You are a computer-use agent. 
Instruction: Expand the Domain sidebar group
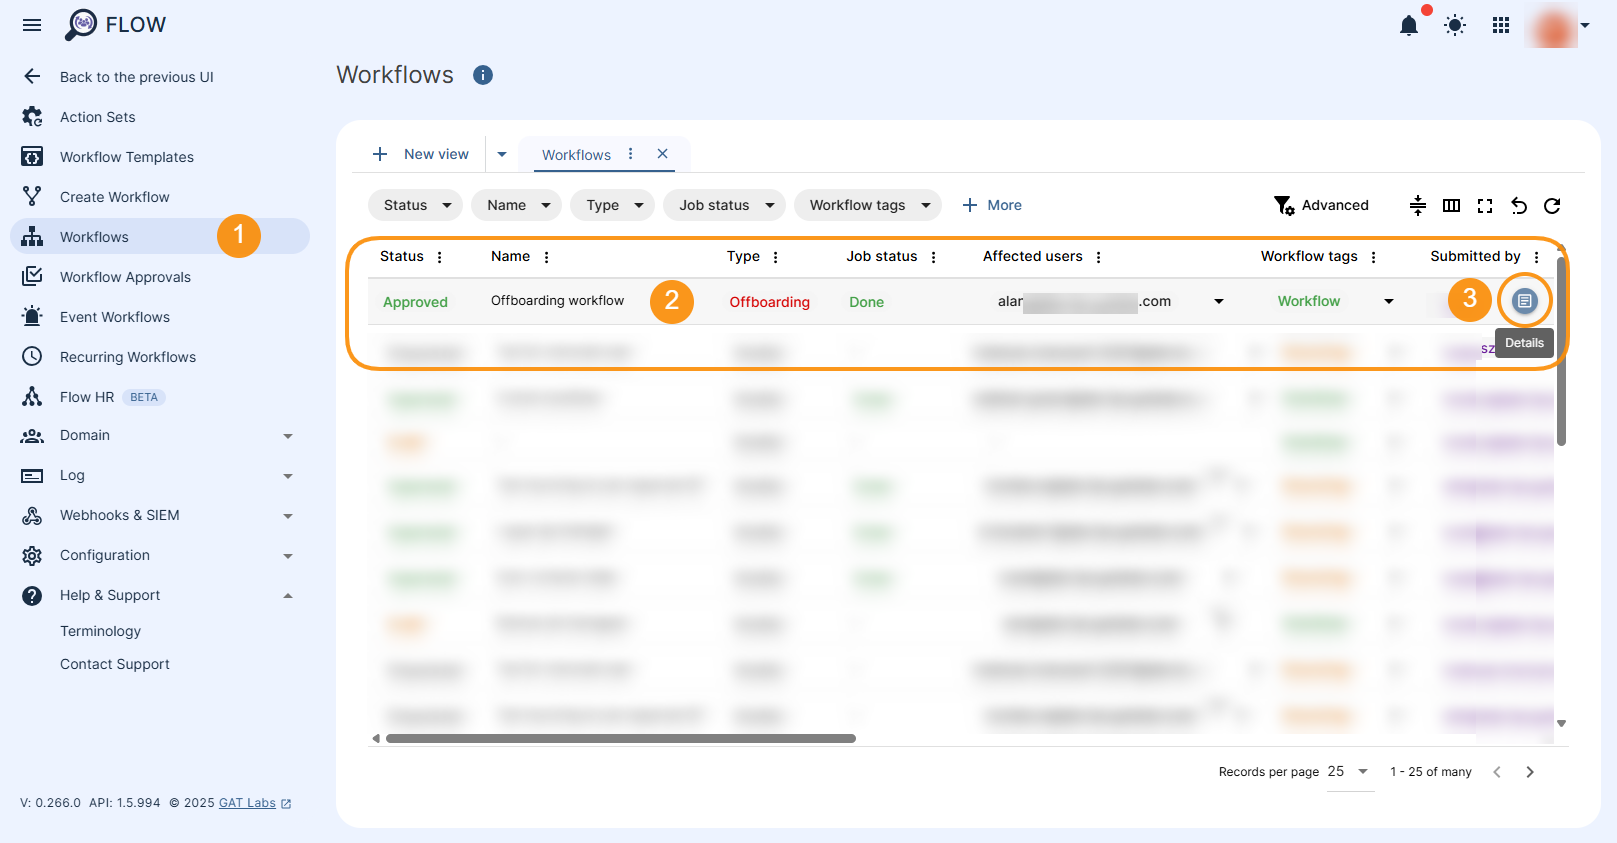point(160,436)
